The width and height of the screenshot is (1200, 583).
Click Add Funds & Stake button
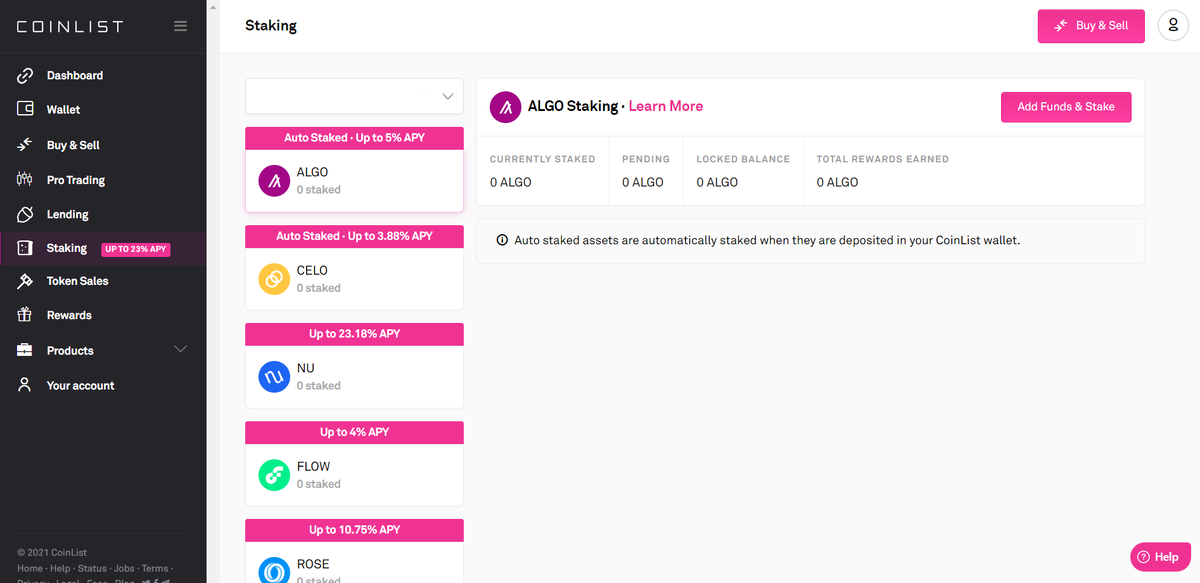pyautogui.click(x=1066, y=107)
